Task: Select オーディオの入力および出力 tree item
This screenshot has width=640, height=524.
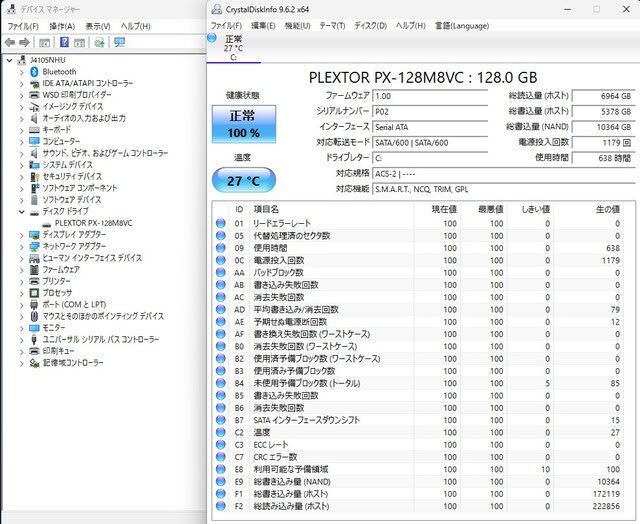Action: [84, 118]
